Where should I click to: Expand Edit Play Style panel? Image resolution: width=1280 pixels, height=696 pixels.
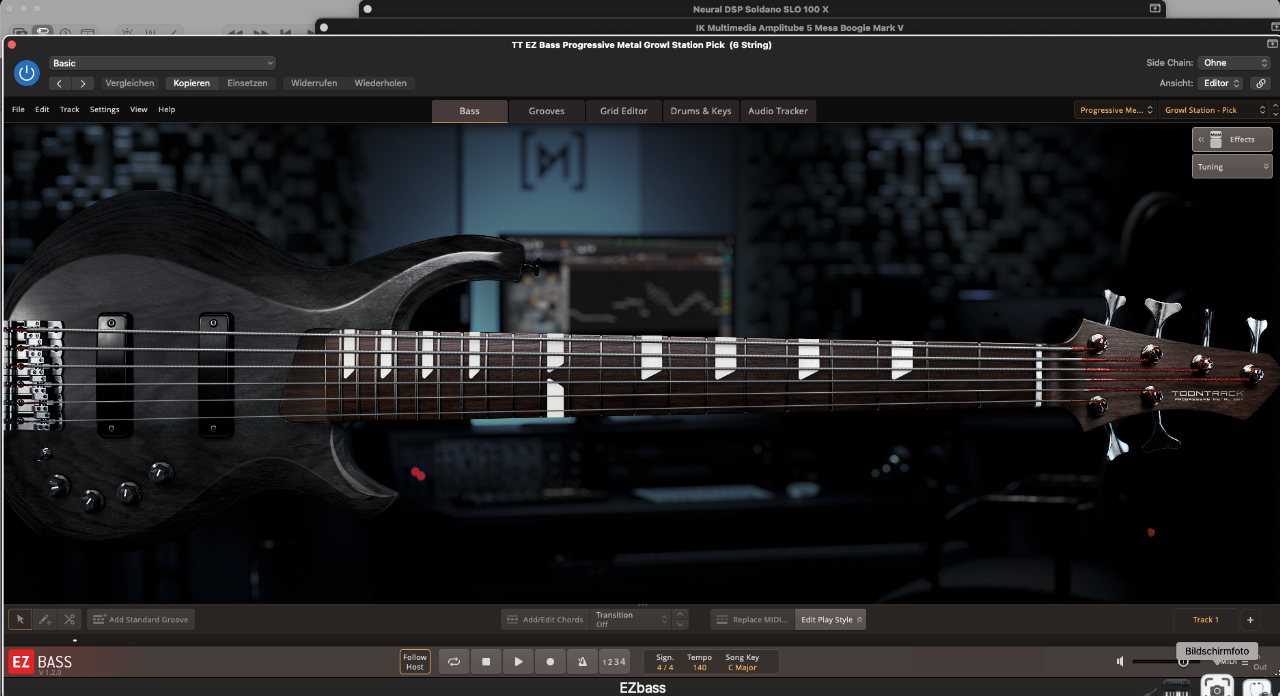click(831, 619)
